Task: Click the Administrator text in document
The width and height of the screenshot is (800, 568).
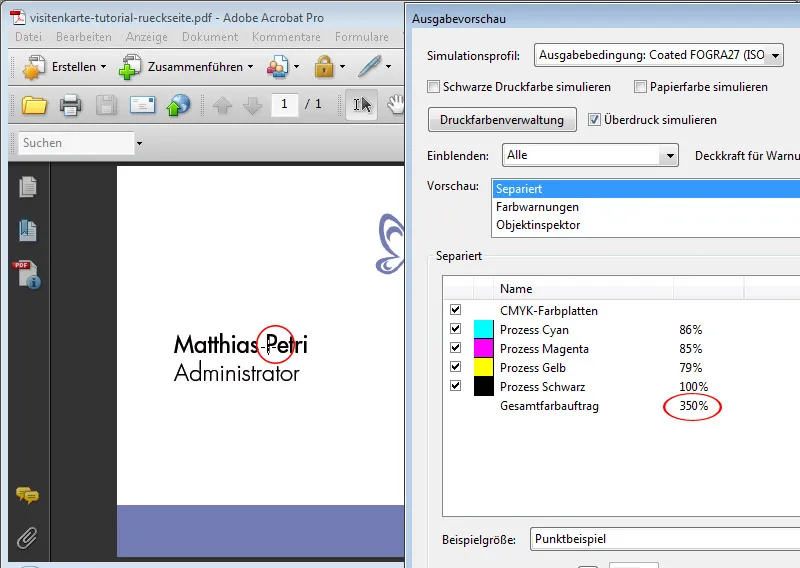Action: (237, 373)
